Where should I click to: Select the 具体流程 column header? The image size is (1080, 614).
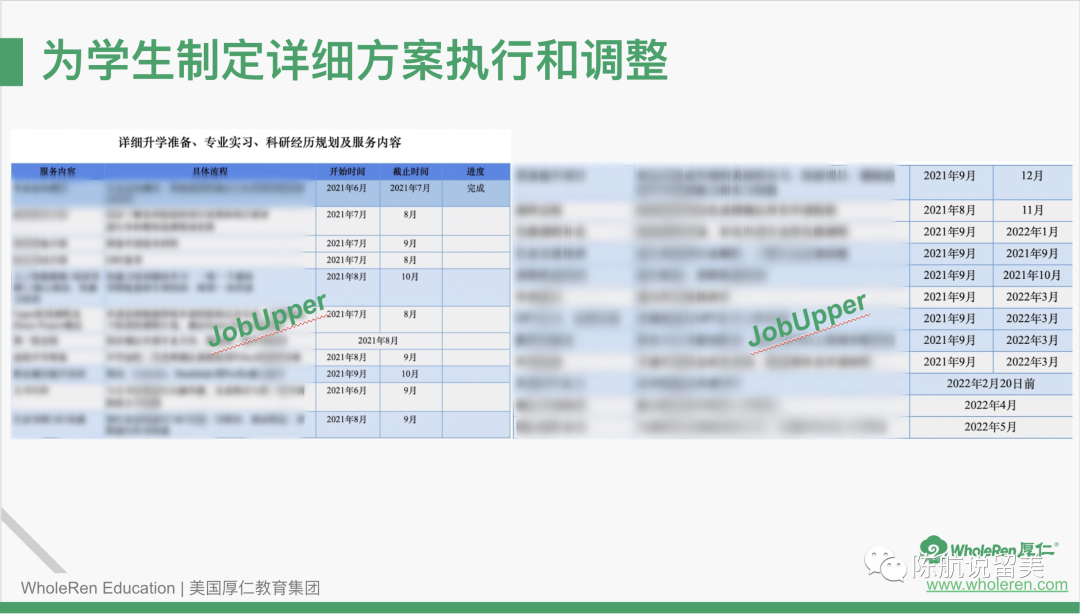coord(209,171)
